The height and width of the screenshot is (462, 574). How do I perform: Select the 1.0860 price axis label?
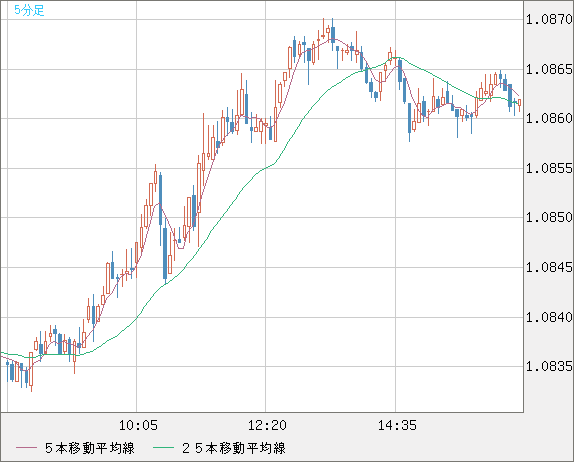(x=549, y=118)
